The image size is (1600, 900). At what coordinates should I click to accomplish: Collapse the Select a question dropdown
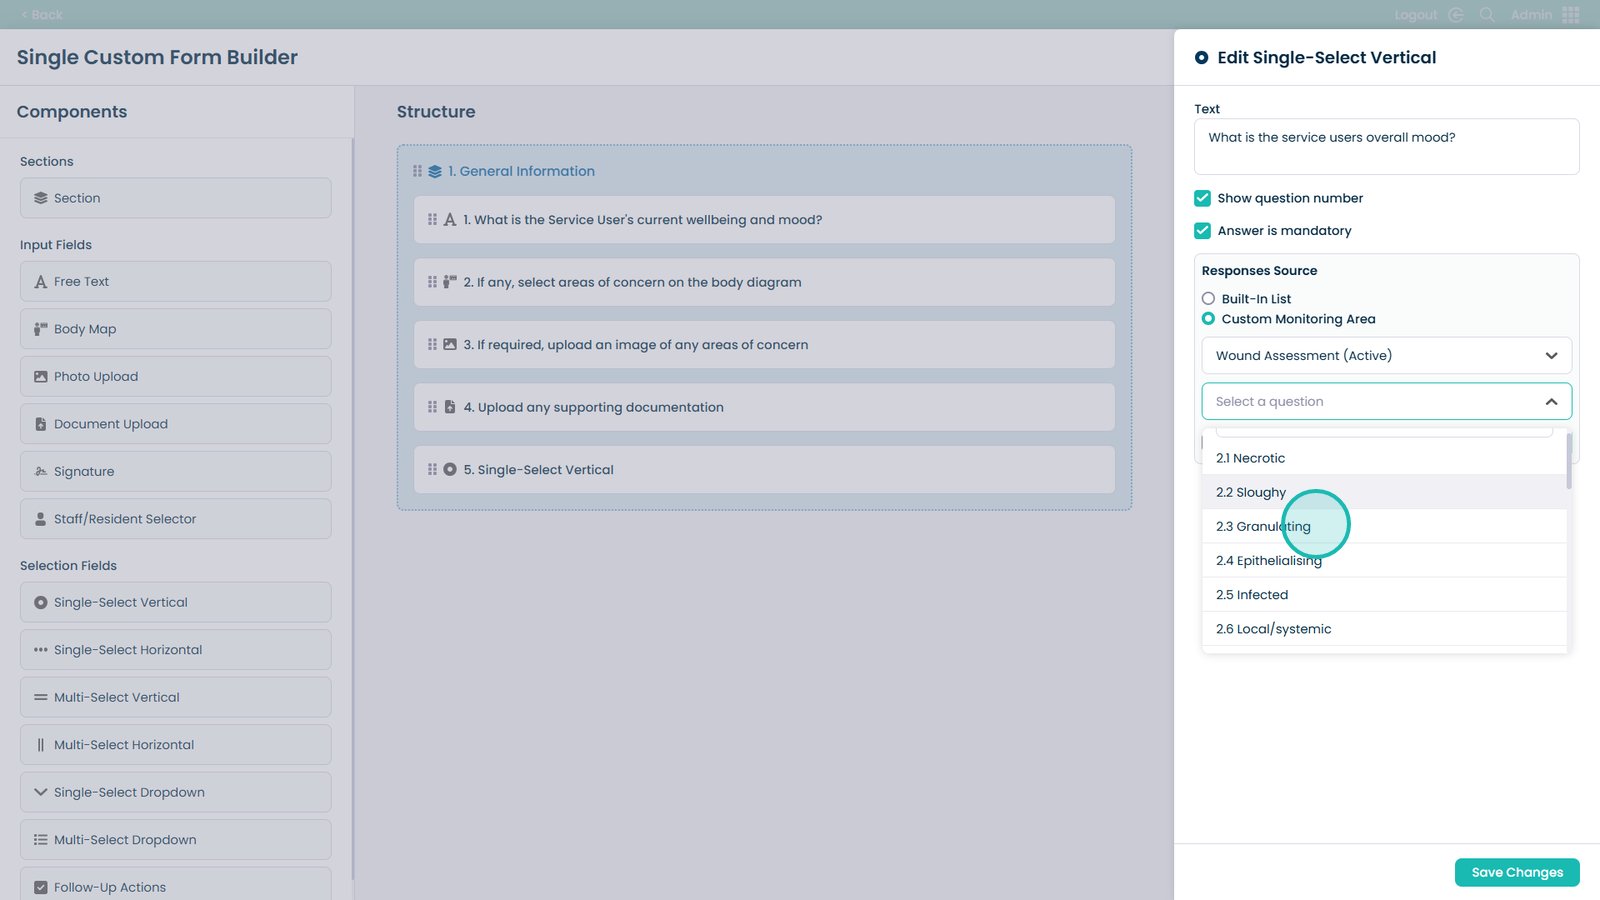coord(1551,402)
